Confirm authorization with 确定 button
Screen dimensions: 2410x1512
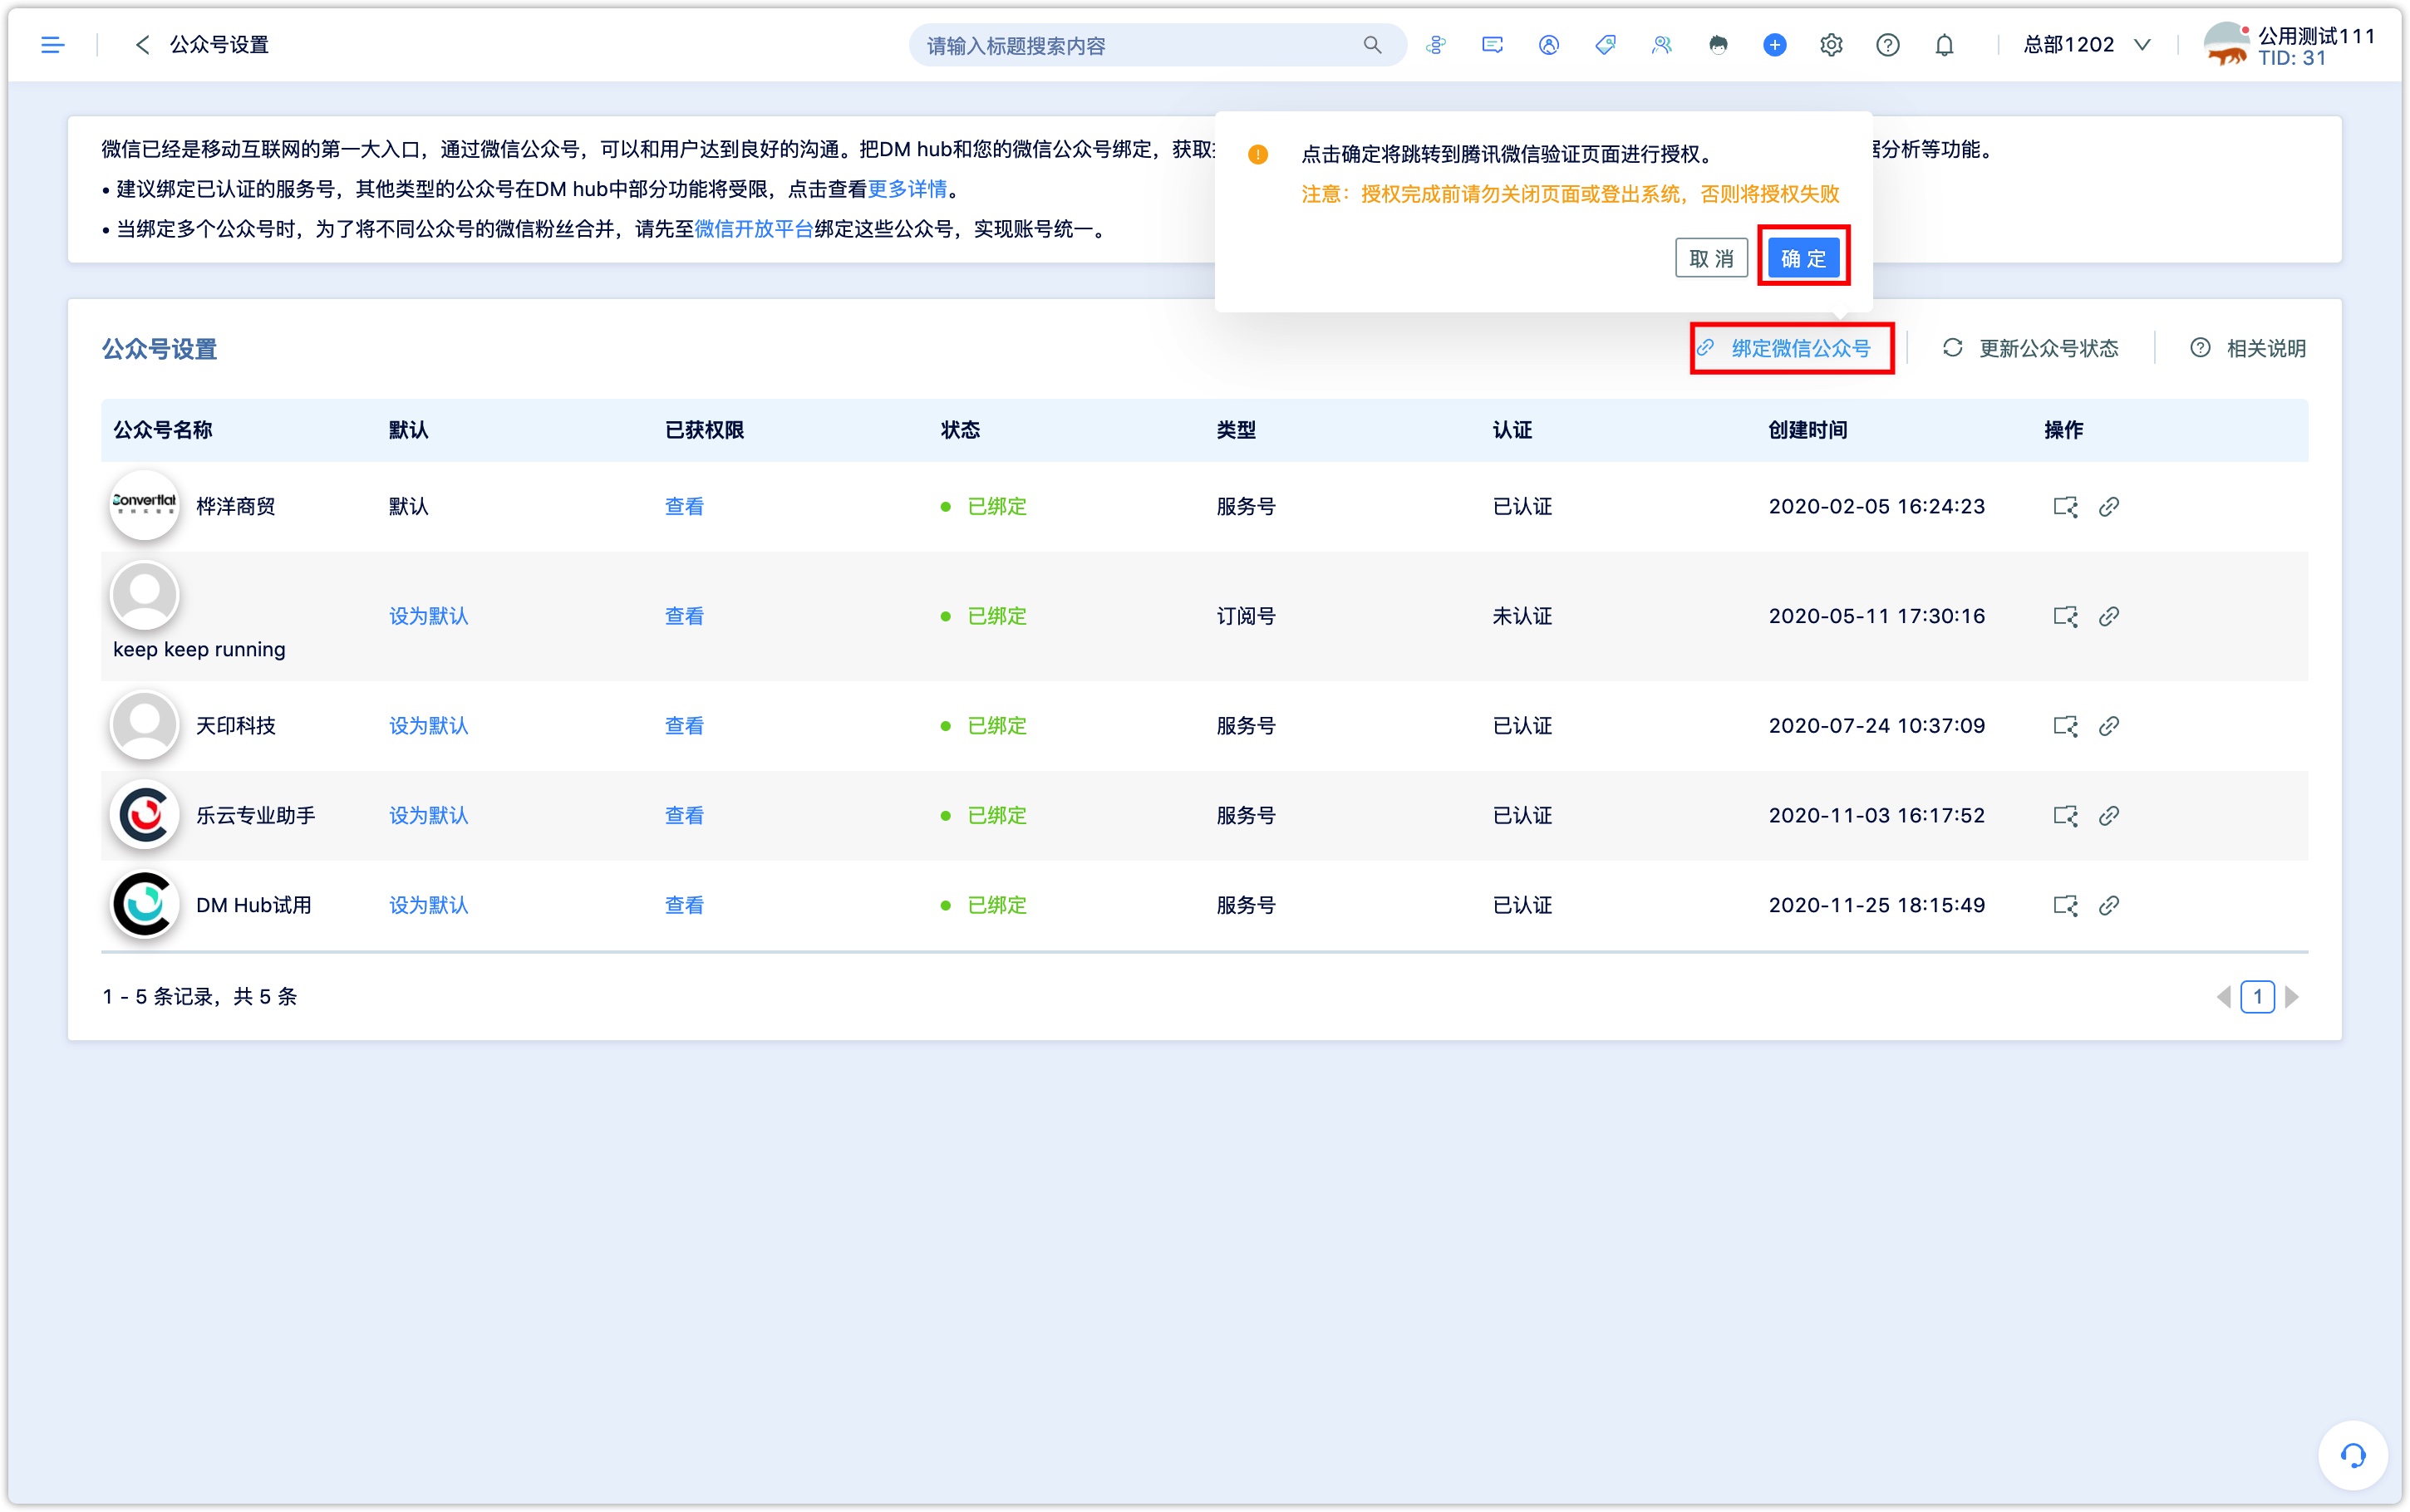coord(1803,258)
